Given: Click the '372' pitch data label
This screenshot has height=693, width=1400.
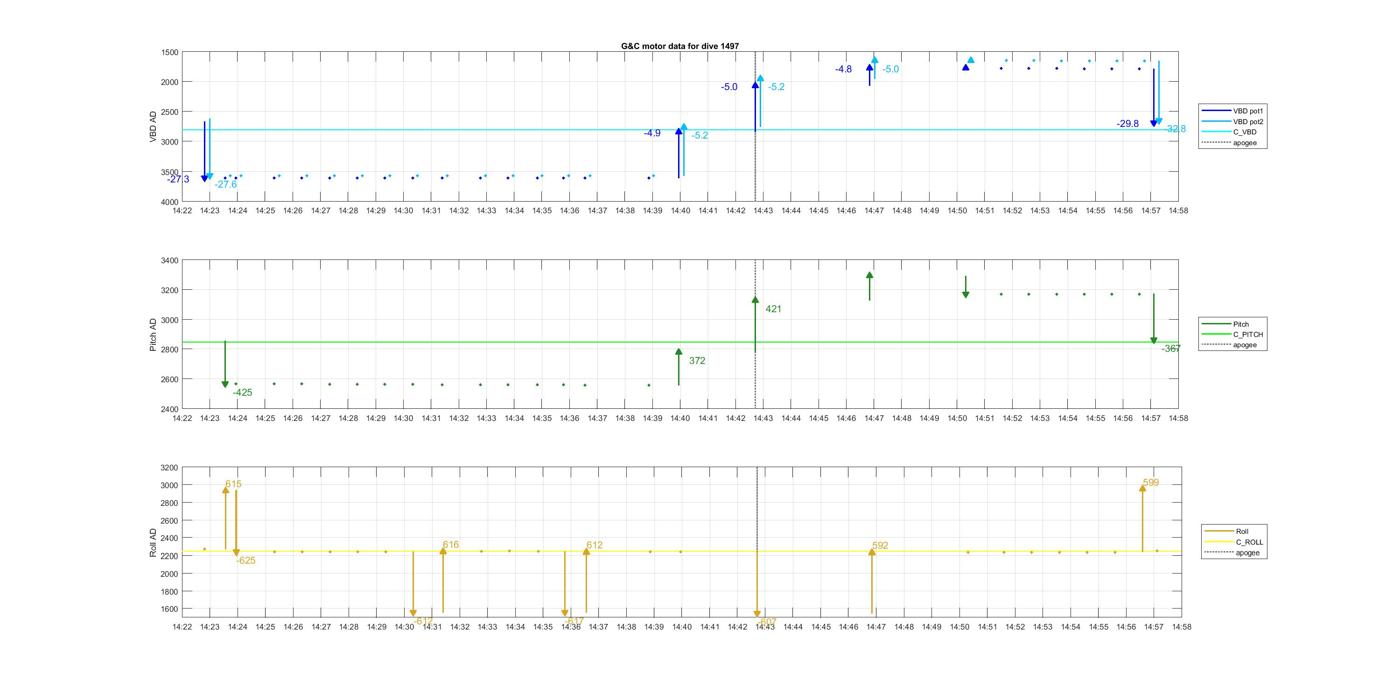Looking at the screenshot, I should coord(697,361).
